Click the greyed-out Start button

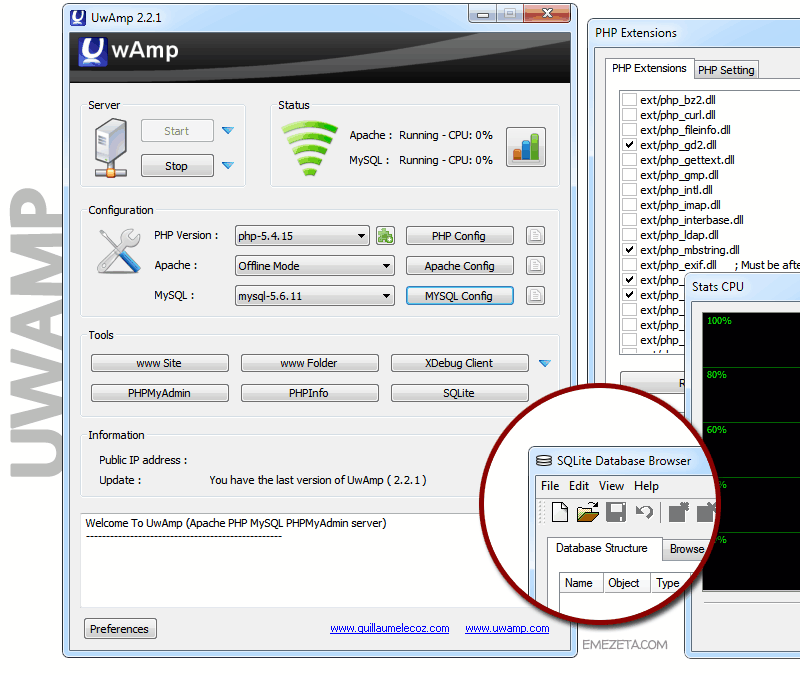[x=177, y=131]
